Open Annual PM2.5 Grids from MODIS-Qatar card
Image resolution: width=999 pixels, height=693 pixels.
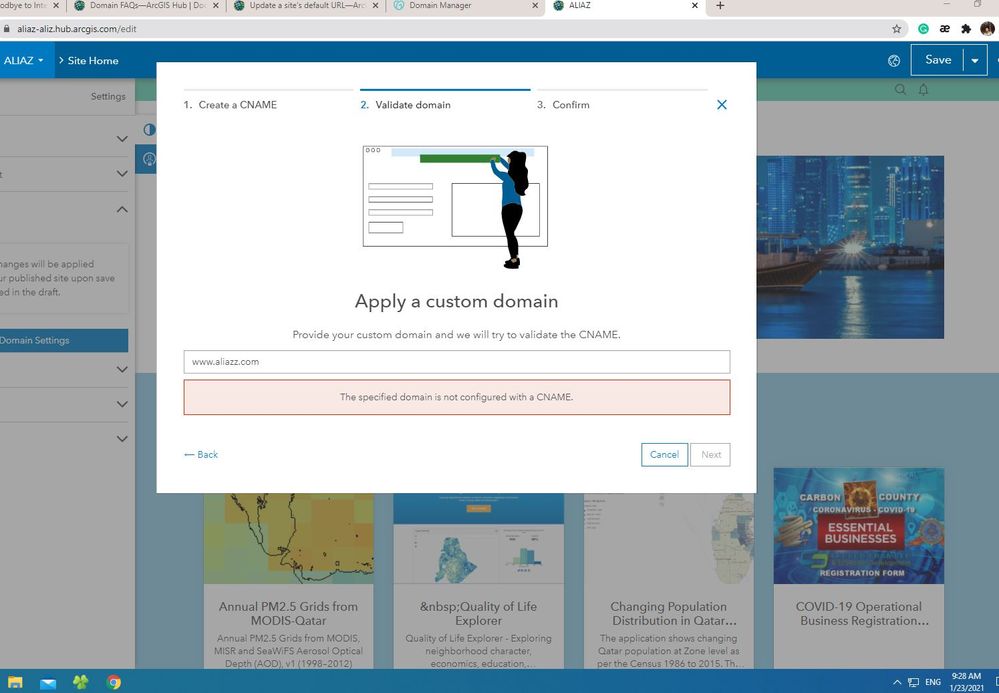click(x=289, y=581)
